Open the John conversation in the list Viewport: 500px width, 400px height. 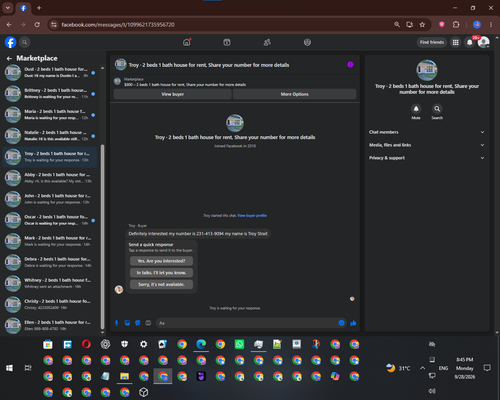click(x=50, y=199)
